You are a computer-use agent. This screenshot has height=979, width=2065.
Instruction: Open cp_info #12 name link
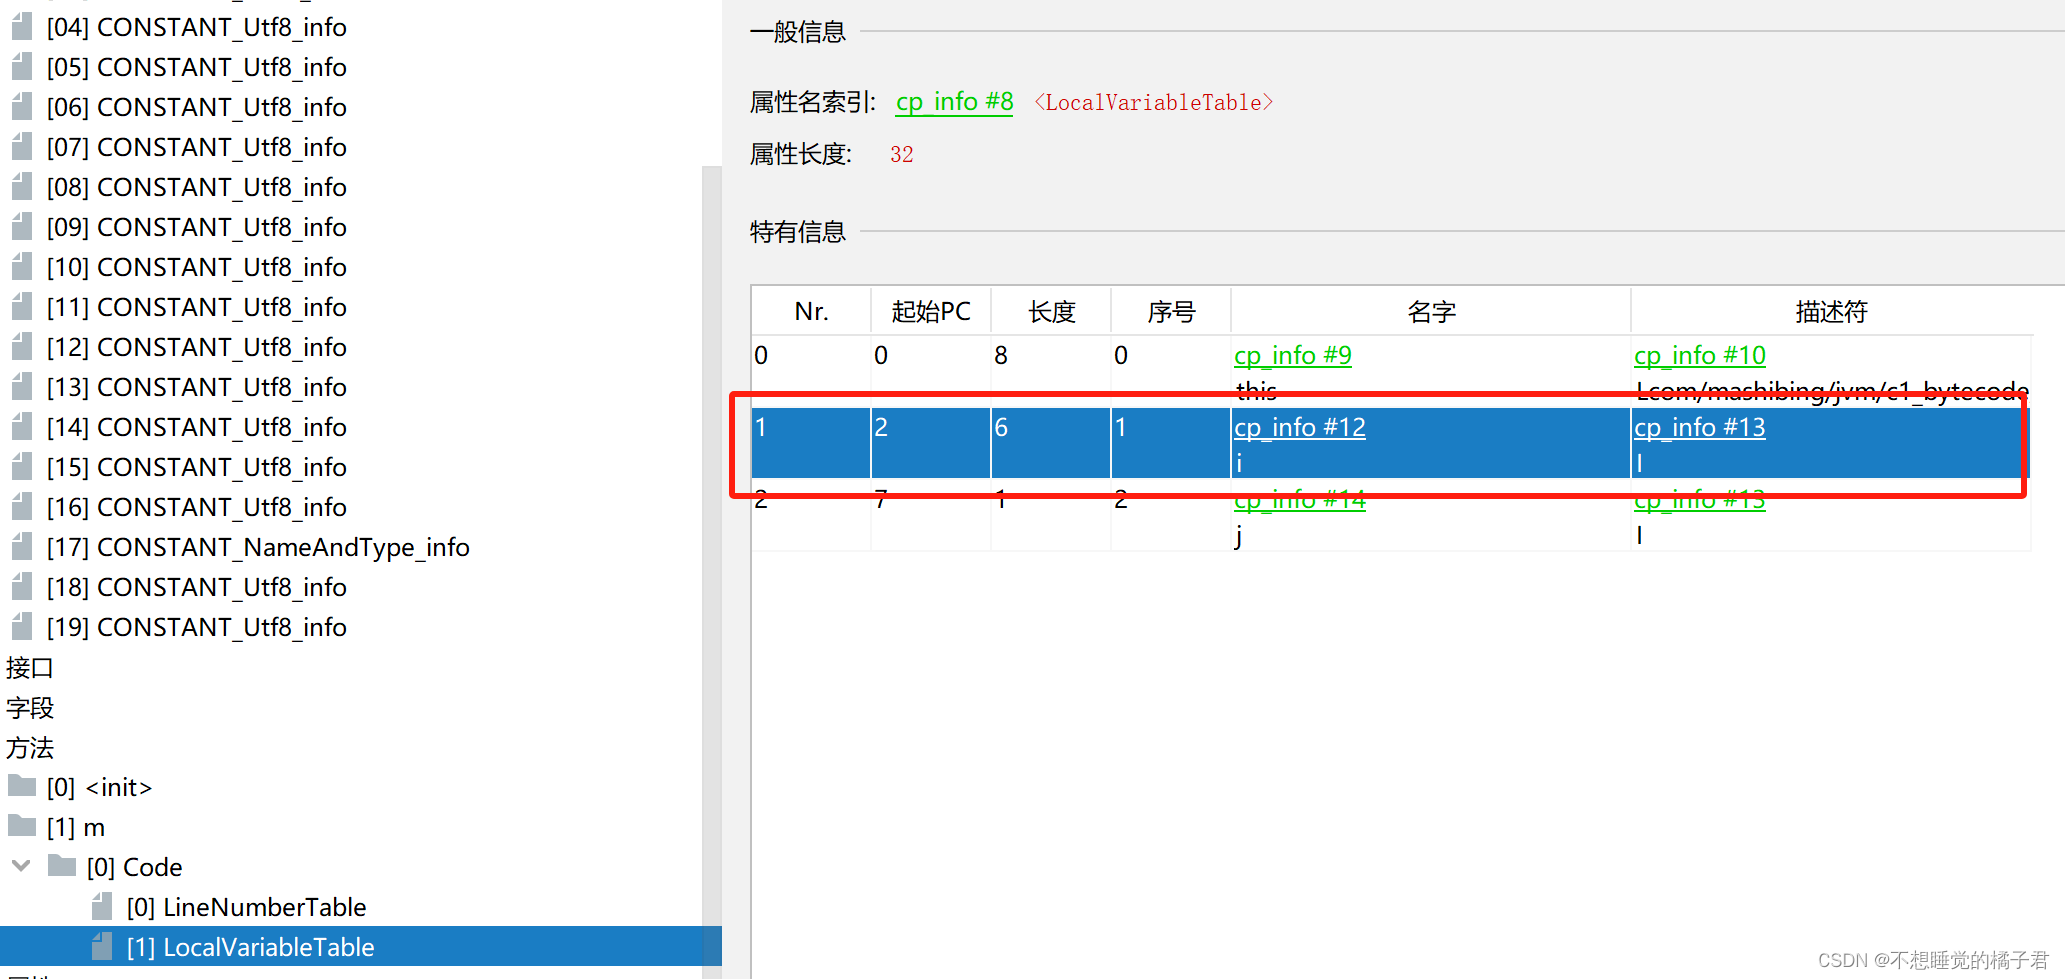pyautogui.click(x=1299, y=427)
